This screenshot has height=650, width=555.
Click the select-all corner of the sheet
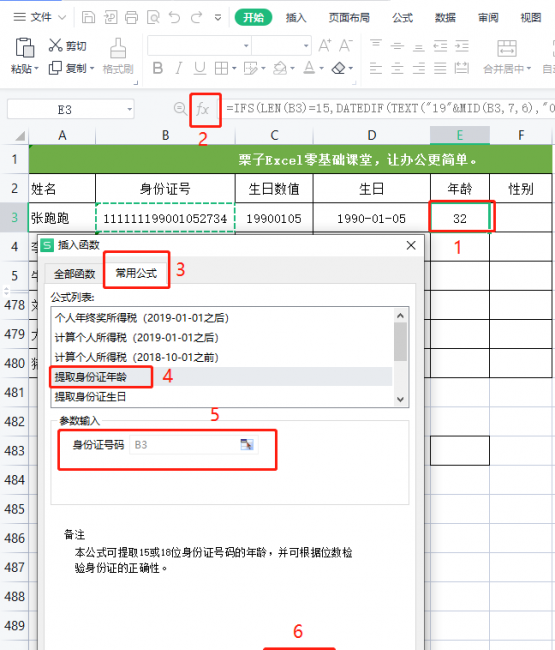19,136
